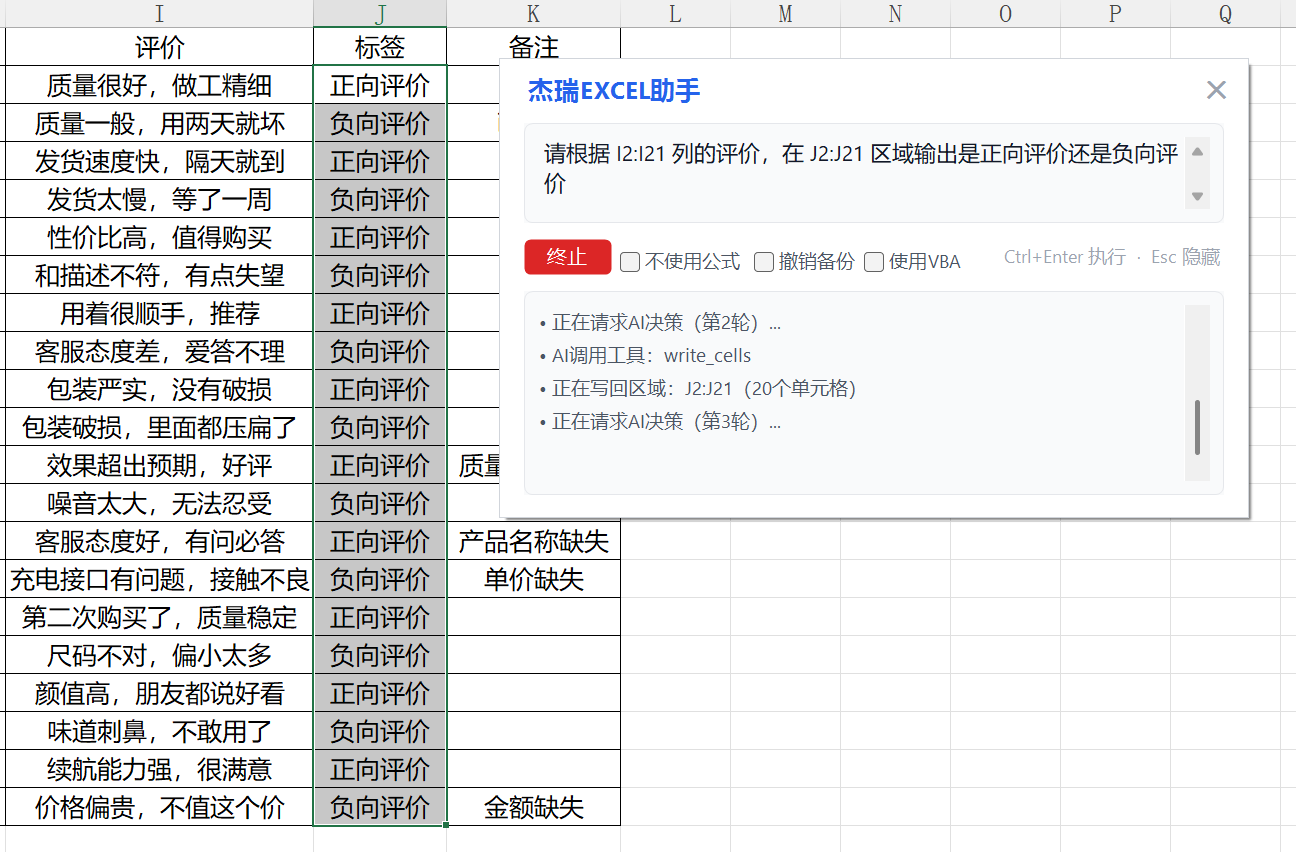
Task: Click cell with 价格偏贵，不值这个价
Action: pos(159,808)
